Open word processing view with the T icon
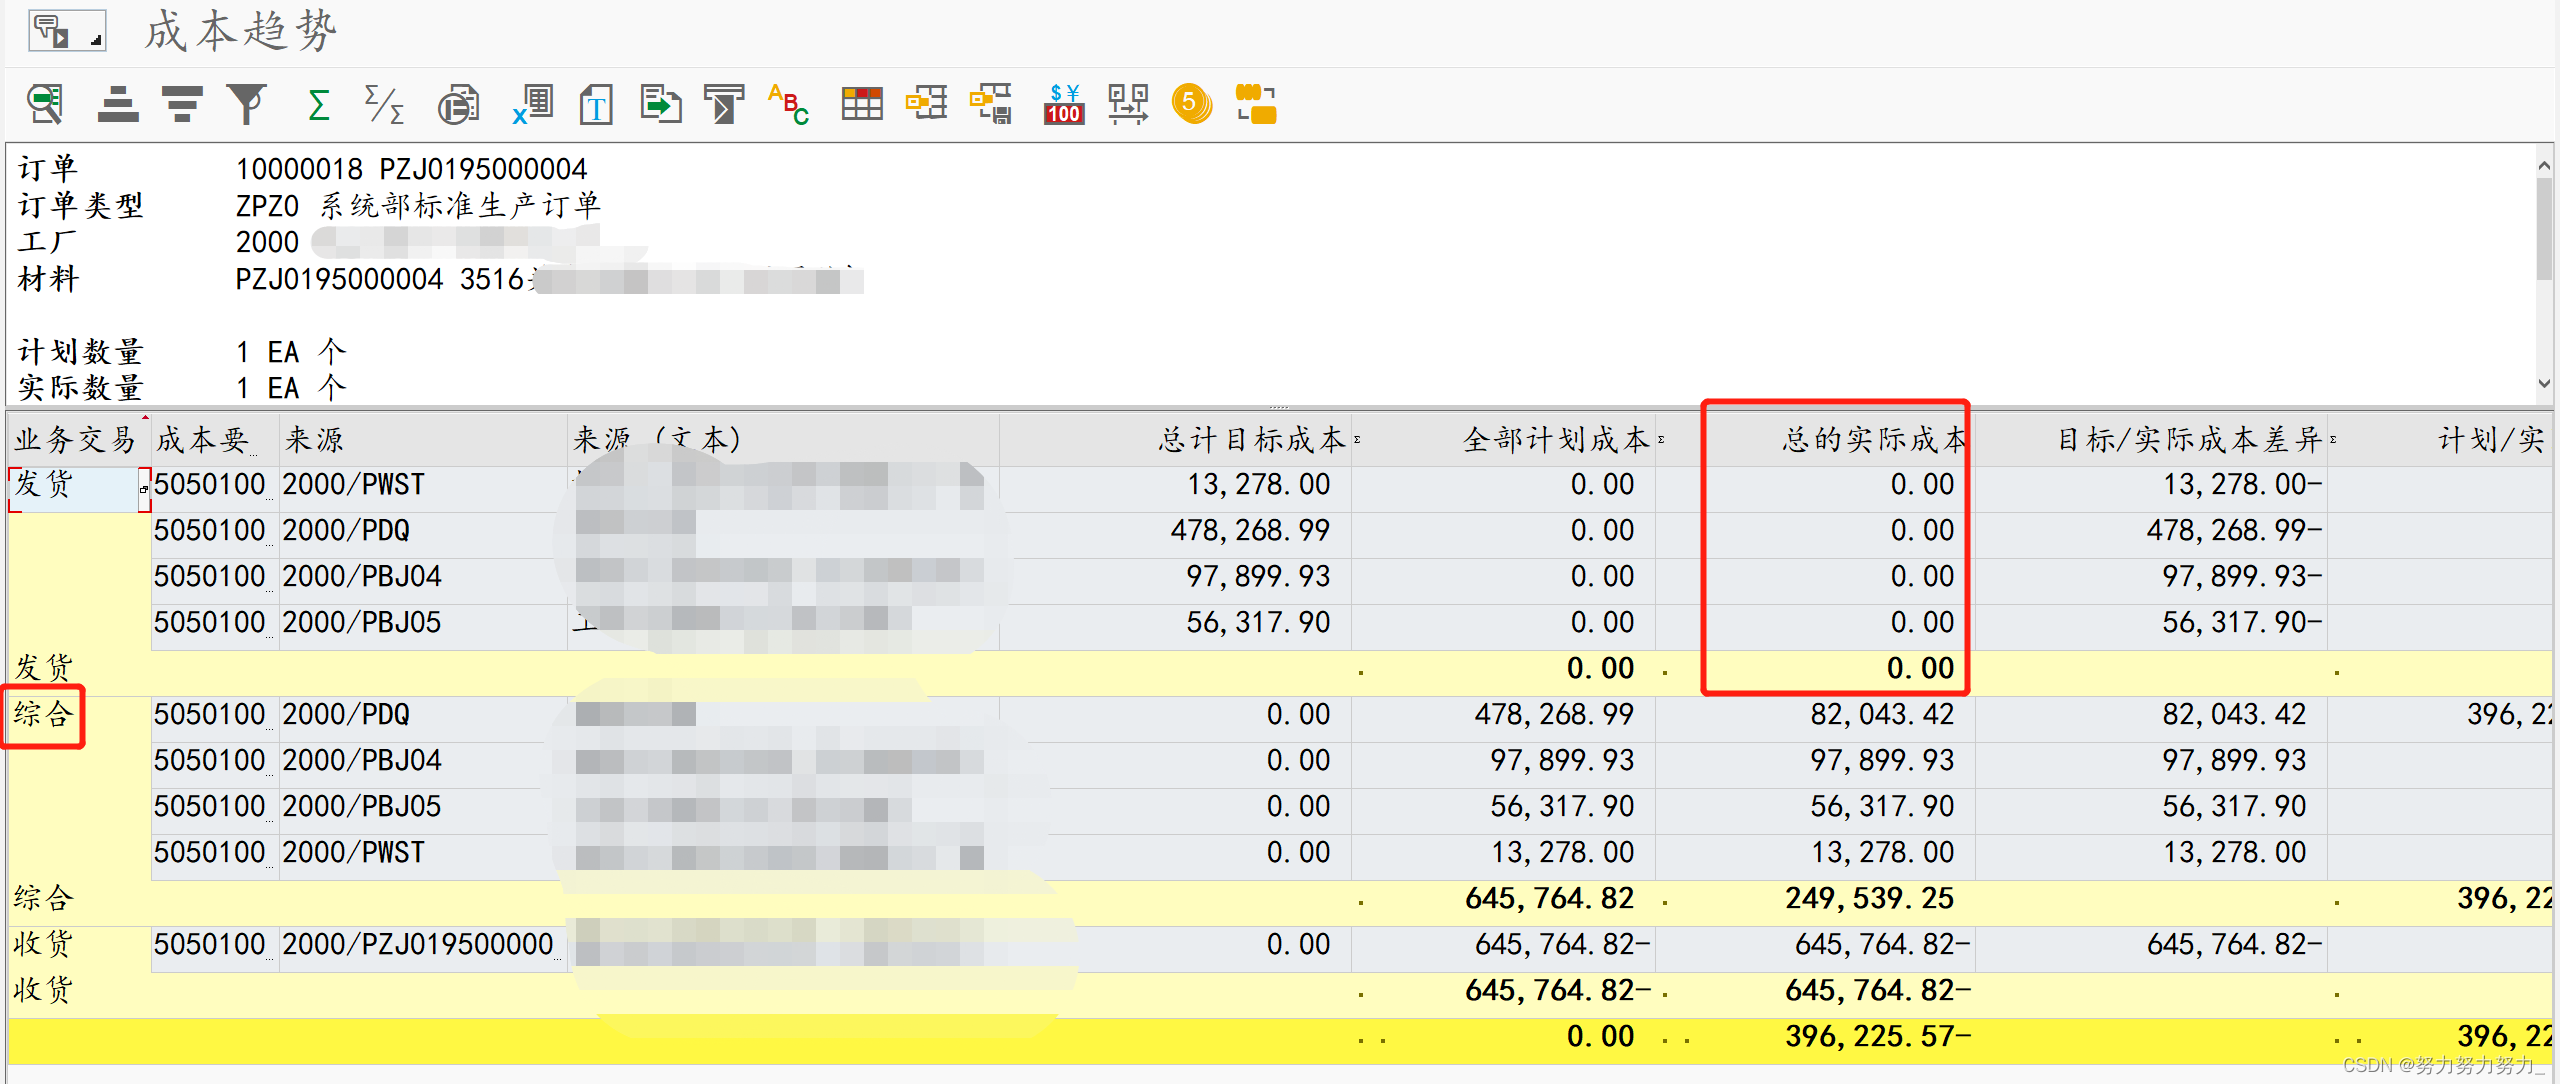2560x1084 pixels. click(596, 104)
